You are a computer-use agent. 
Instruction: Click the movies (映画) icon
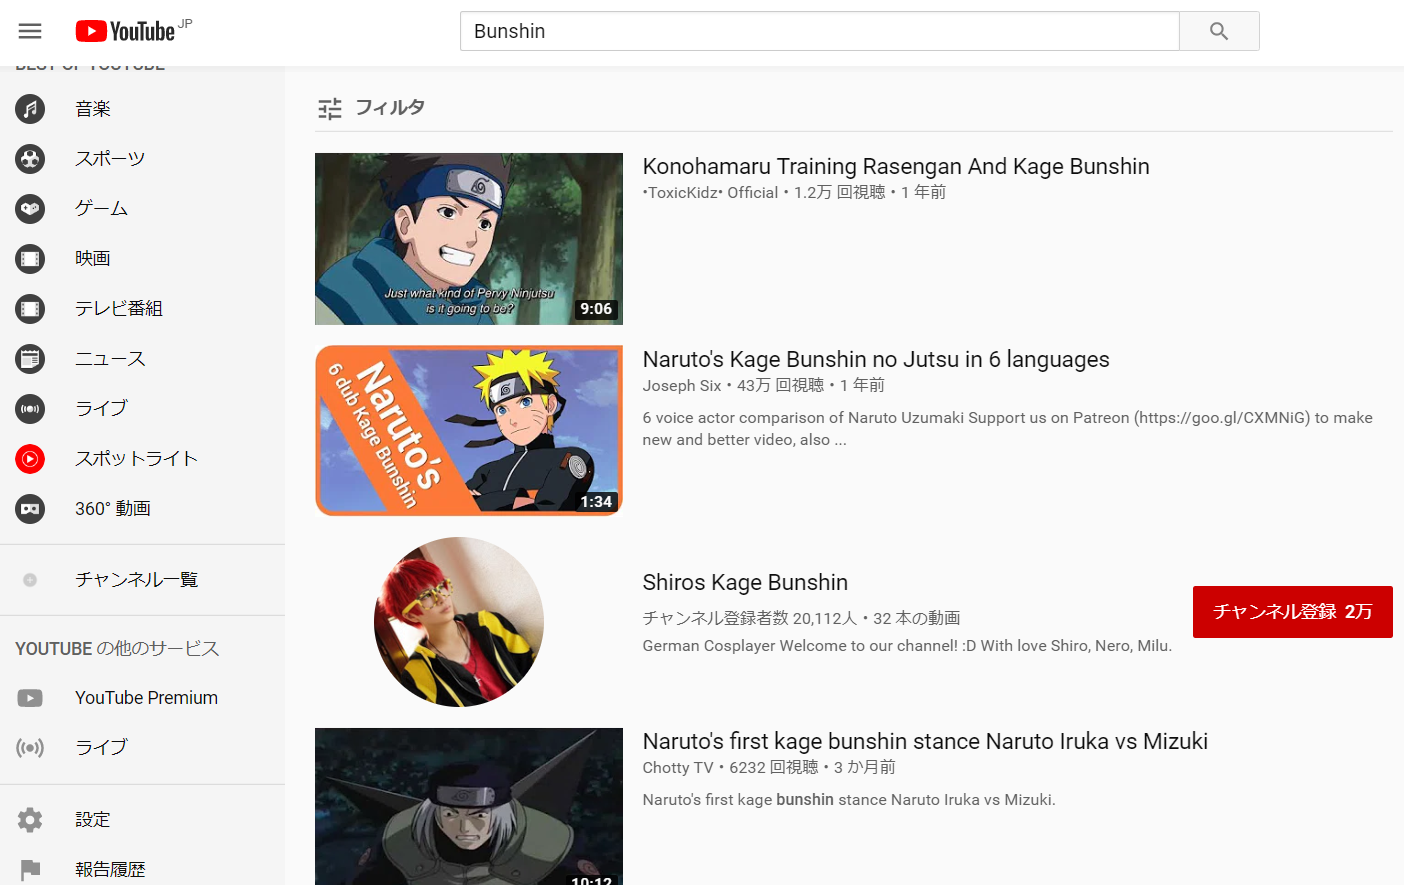coord(30,259)
